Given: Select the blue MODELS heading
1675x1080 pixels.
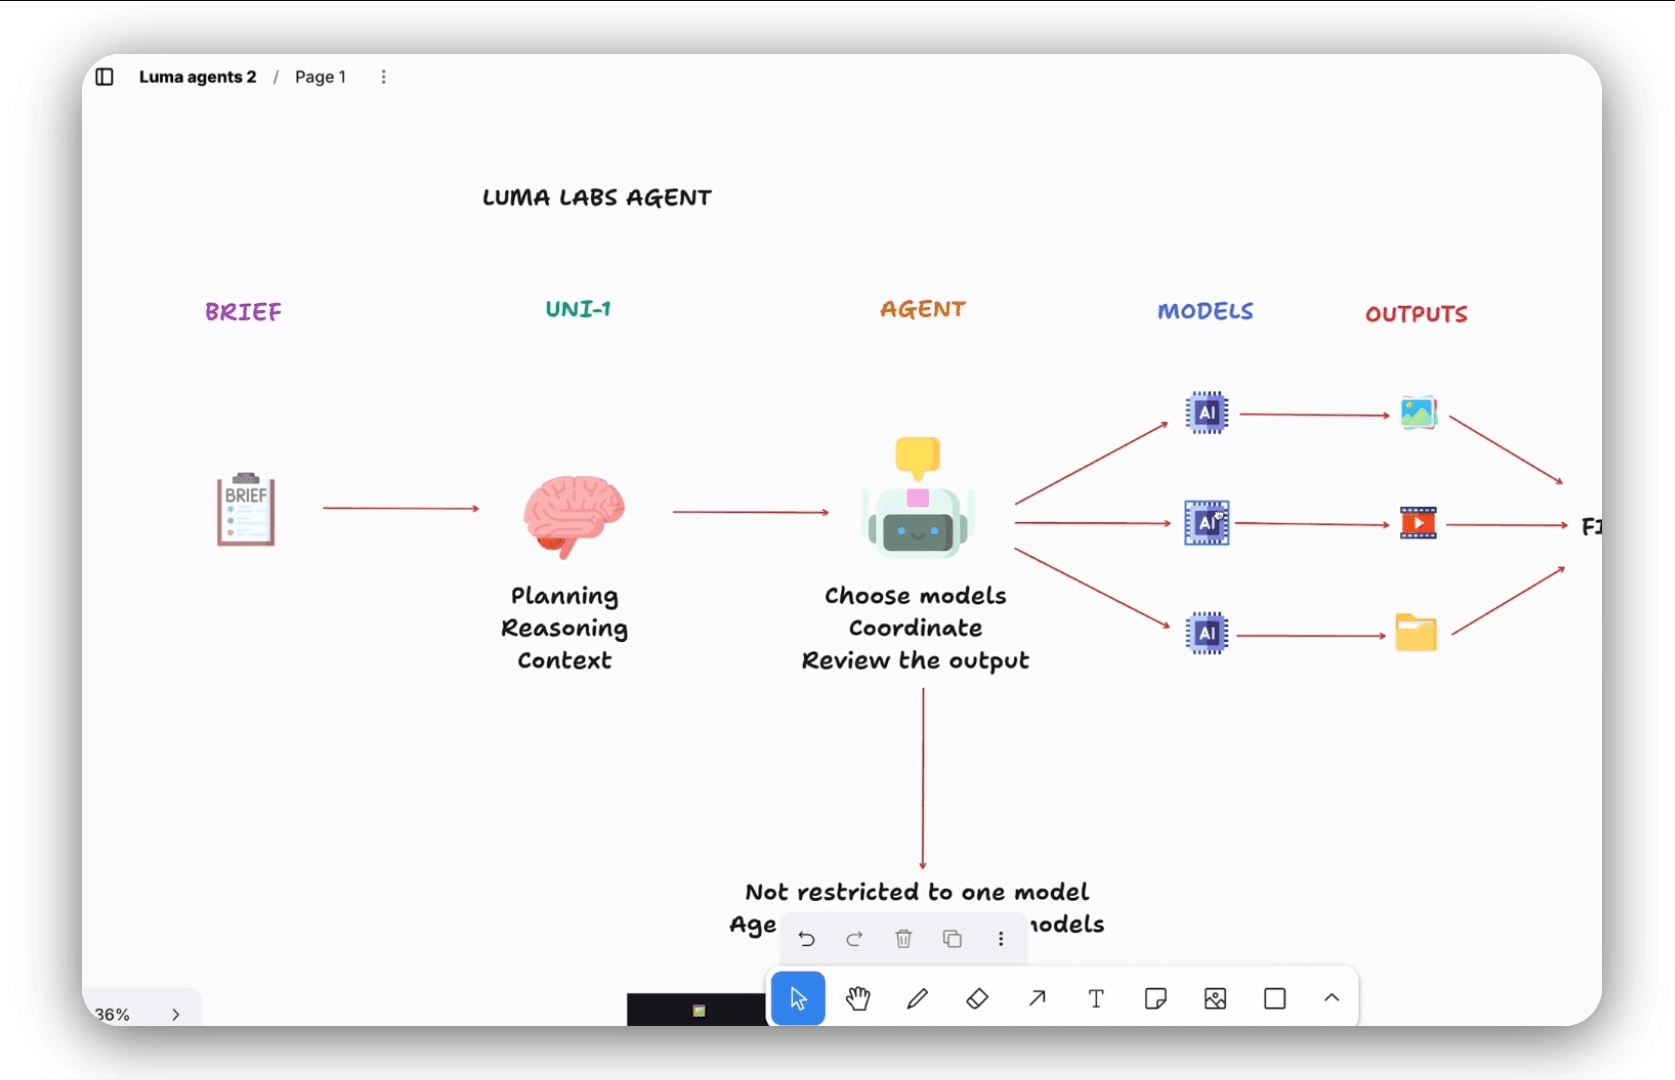Looking at the screenshot, I should coord(1205,311).
